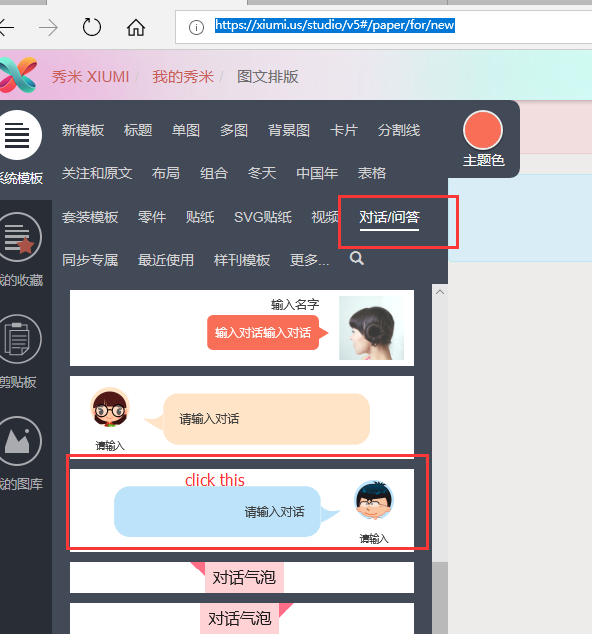592x634 pixels.
Task: Select the SVG贴纸 category tab
Action: (x=263, y=217)
